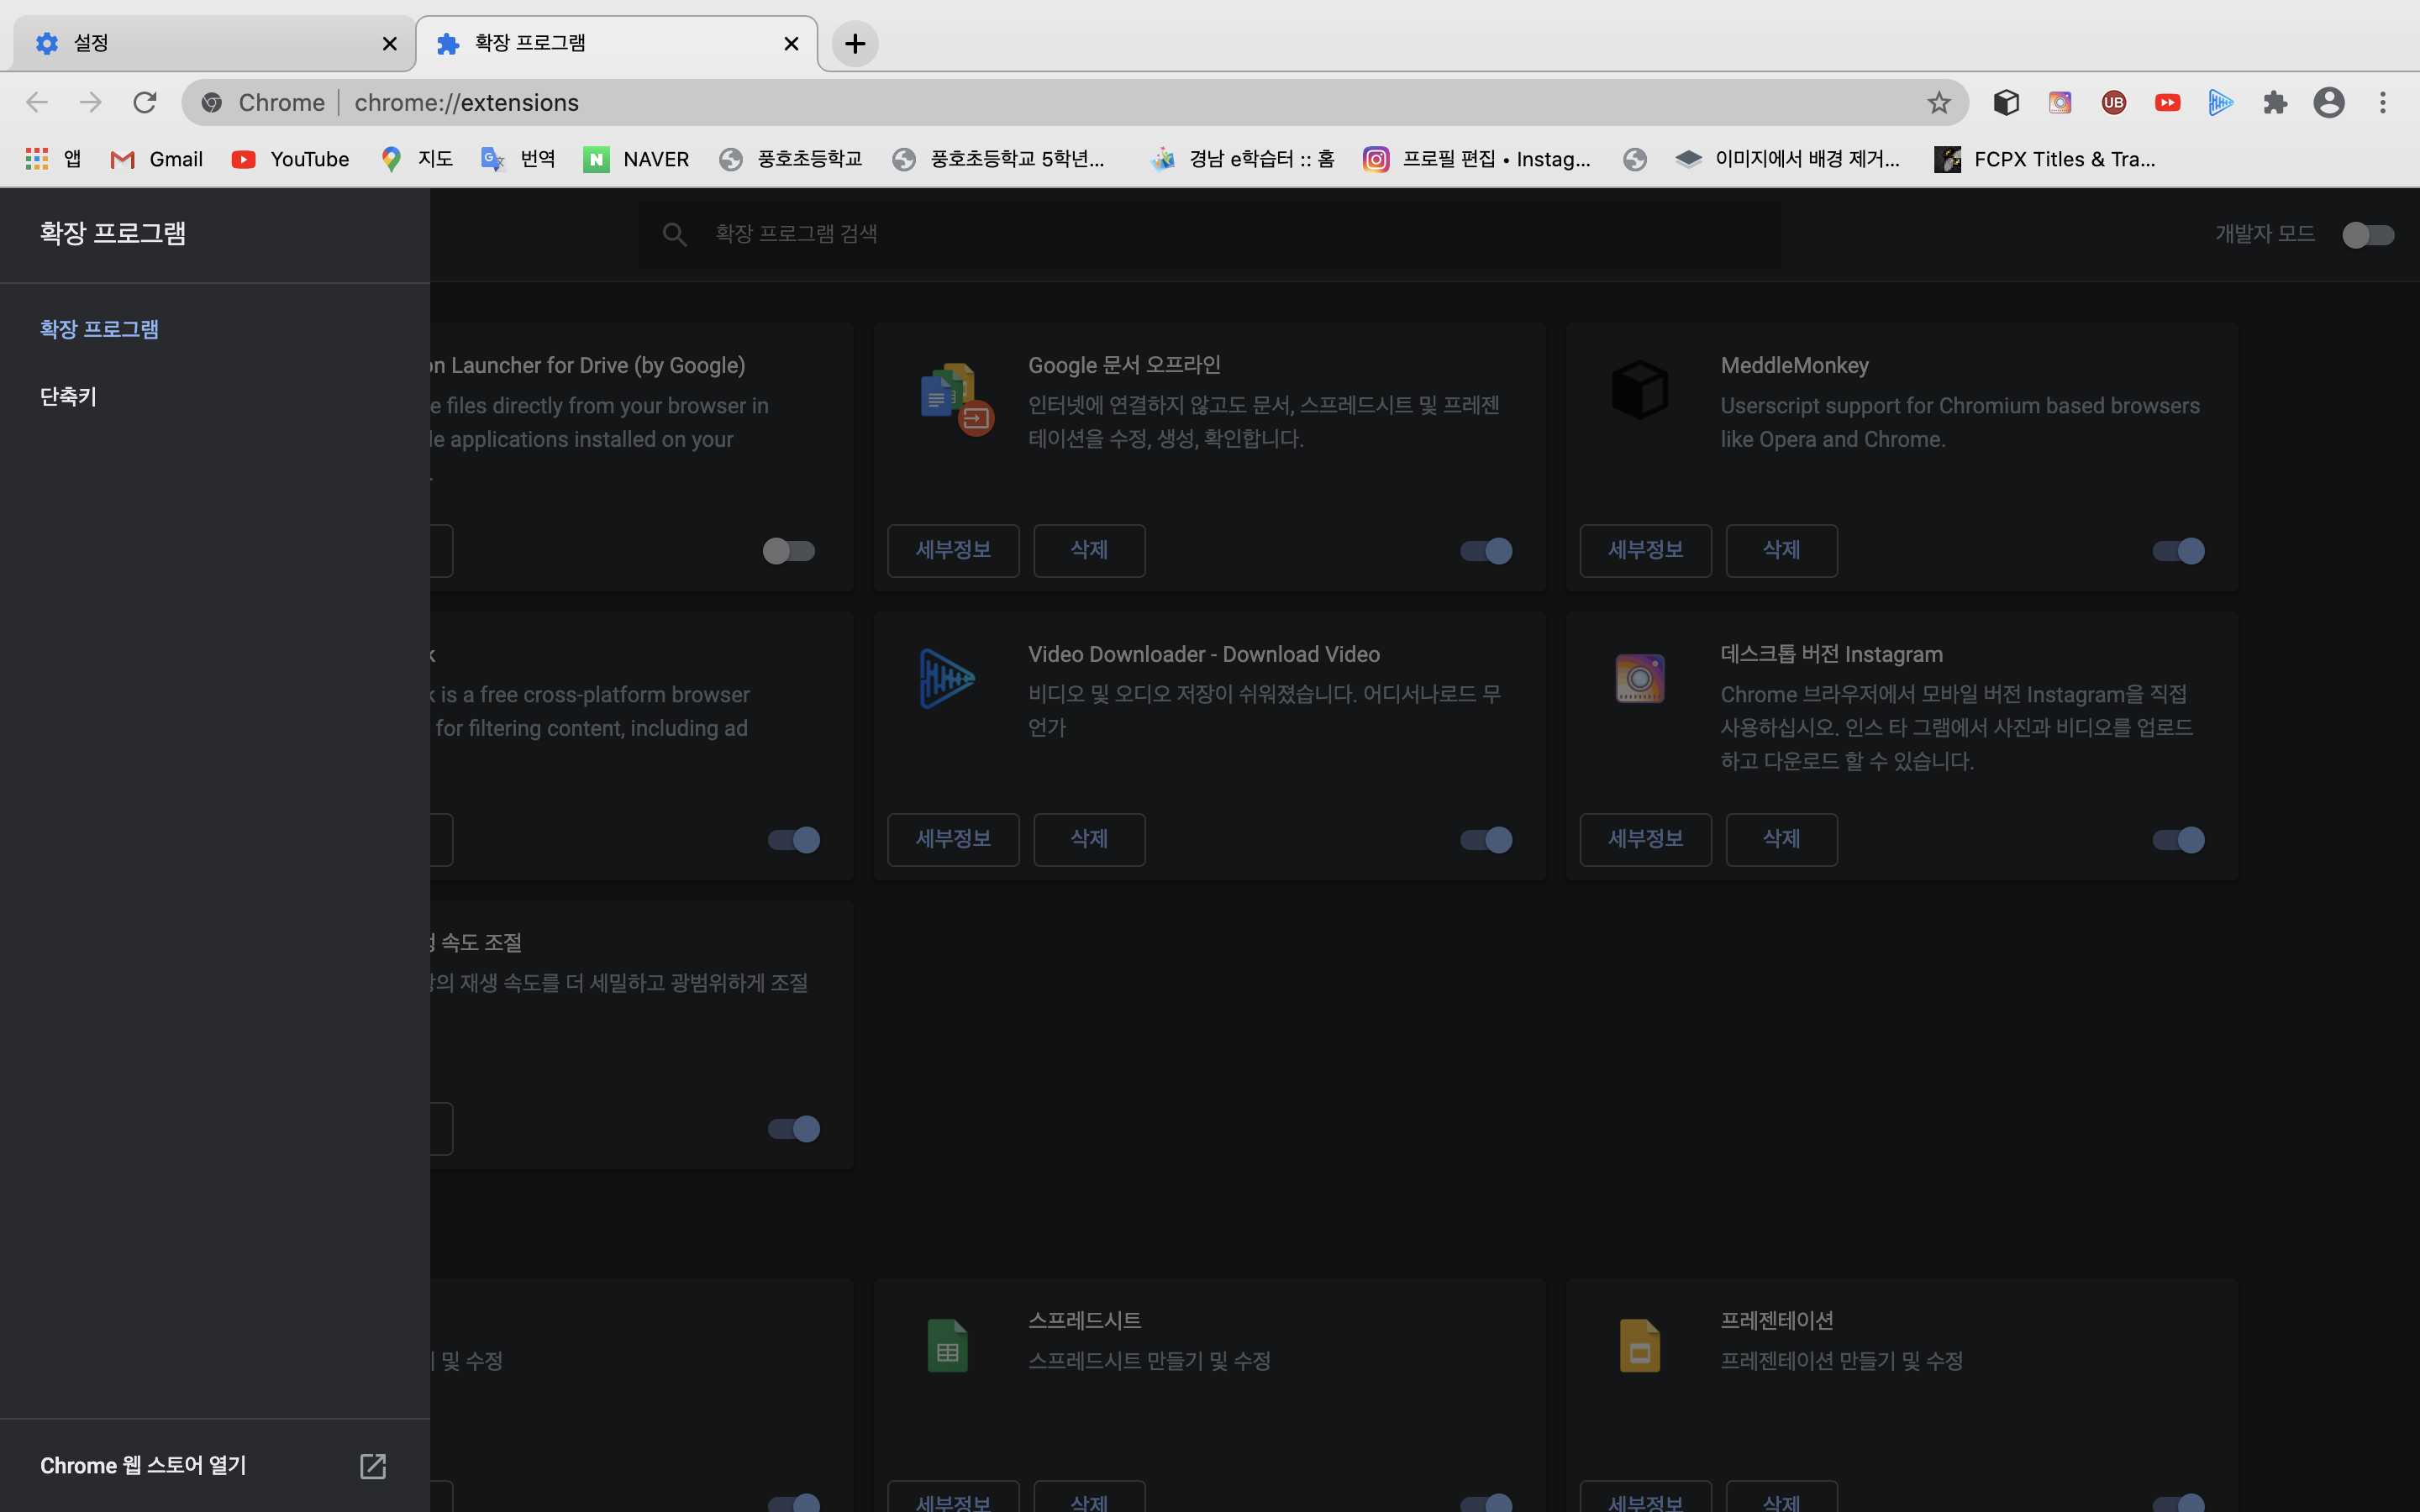
Task: Open Chrome three-dot menu
Action: click(2383, 102)
